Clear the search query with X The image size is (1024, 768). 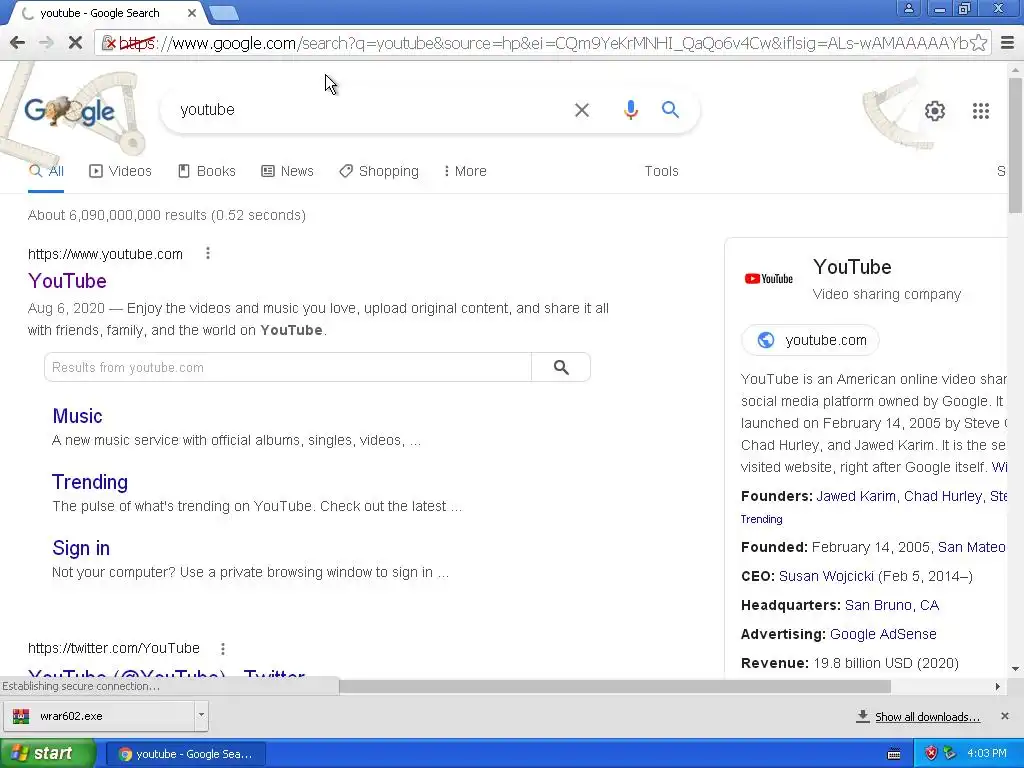(582, 110)
